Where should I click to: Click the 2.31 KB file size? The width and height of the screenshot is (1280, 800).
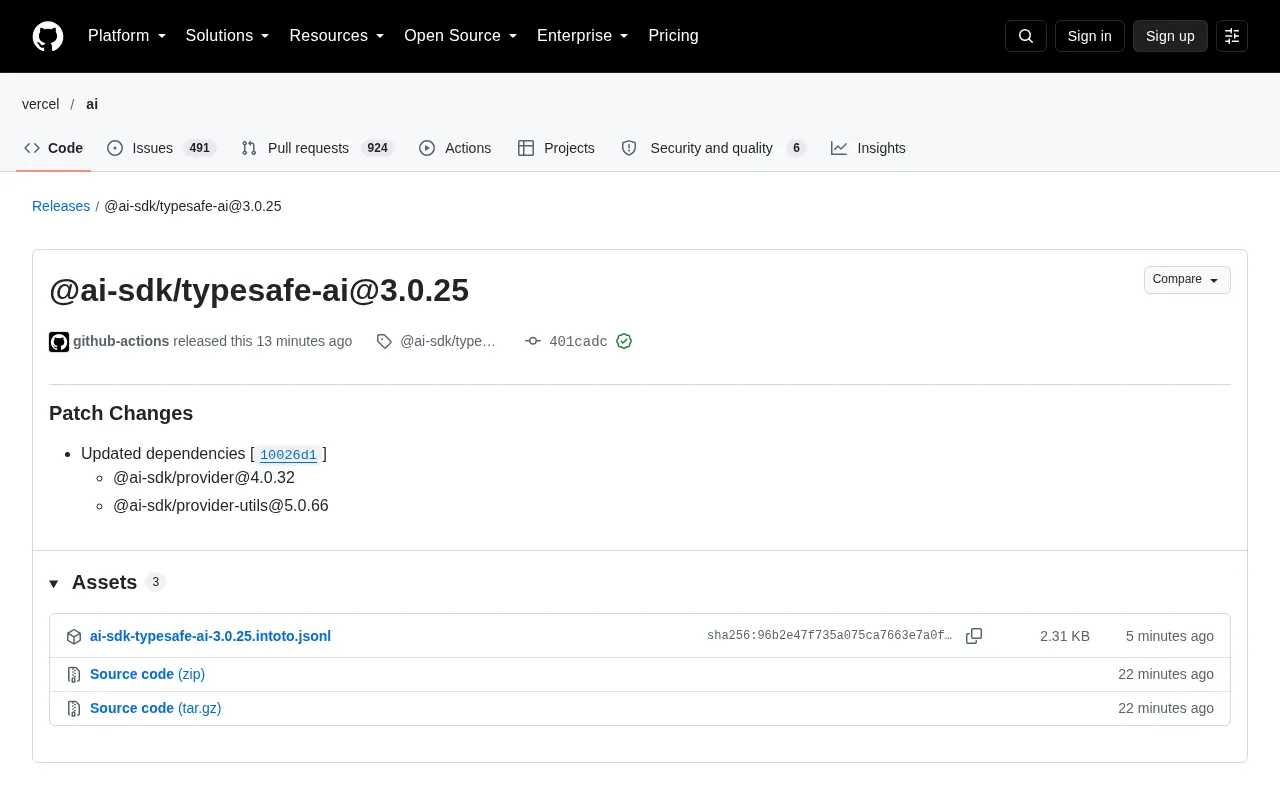1065,636
